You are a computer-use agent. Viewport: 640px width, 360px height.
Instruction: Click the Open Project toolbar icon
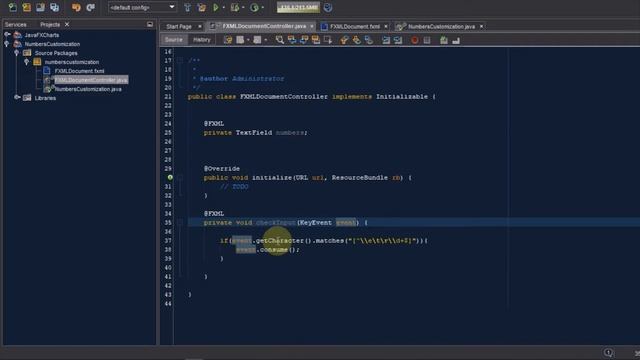[40, 7]
